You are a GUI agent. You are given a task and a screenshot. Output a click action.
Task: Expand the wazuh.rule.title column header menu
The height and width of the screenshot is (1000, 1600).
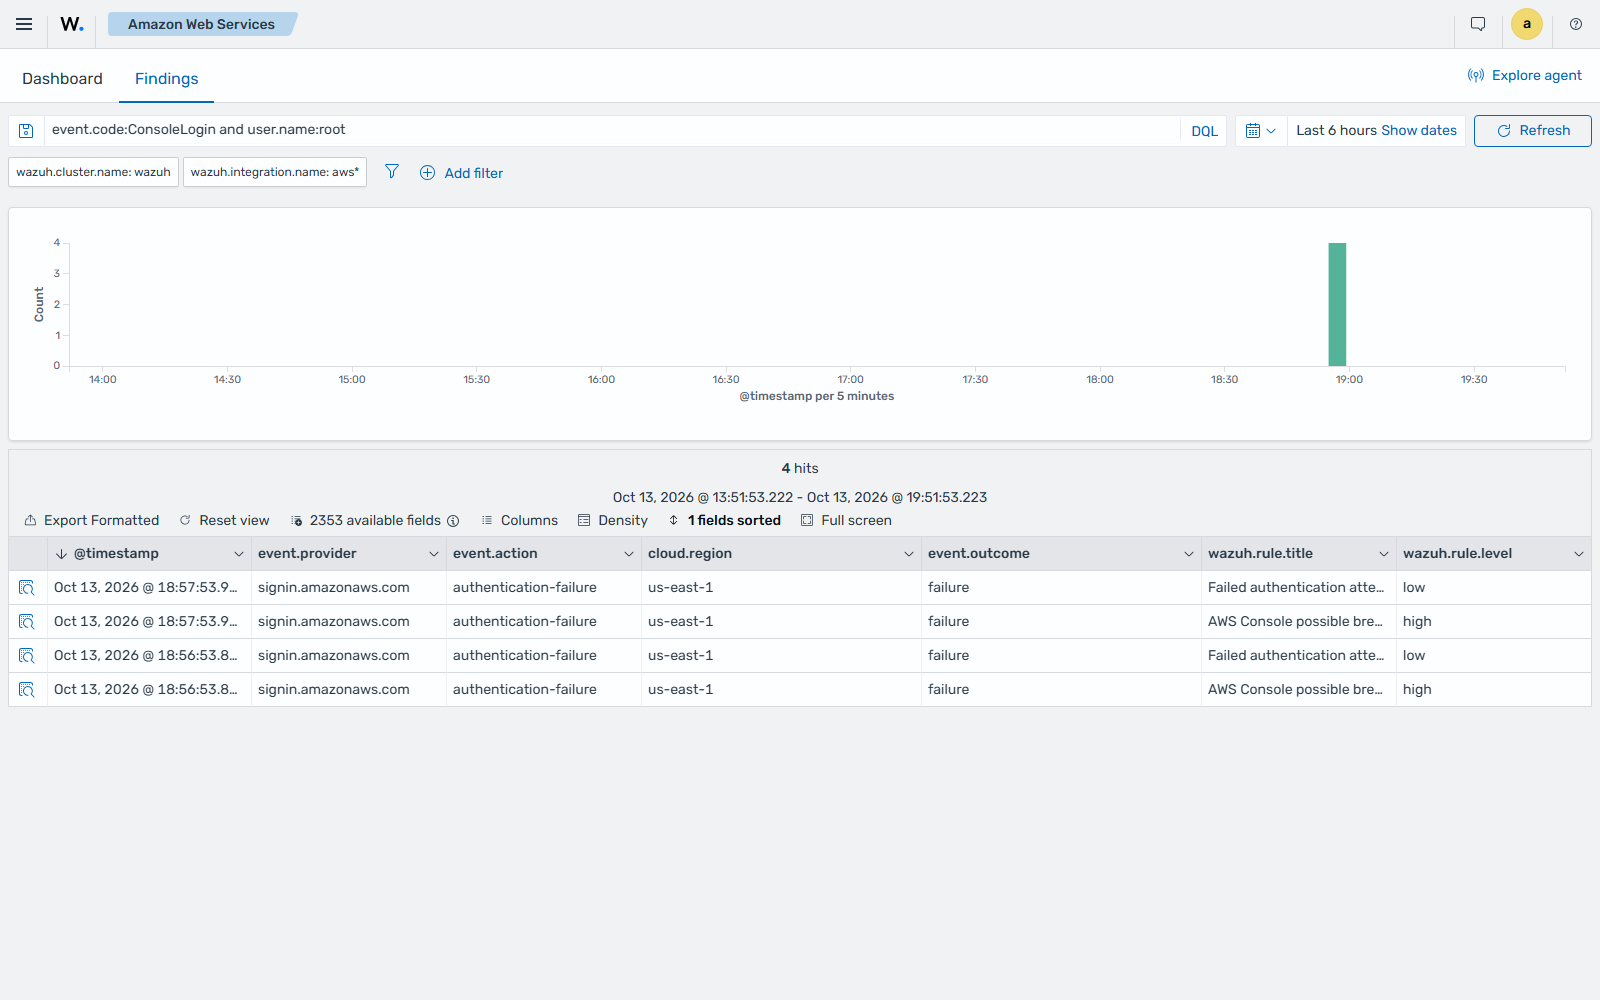1383,554
